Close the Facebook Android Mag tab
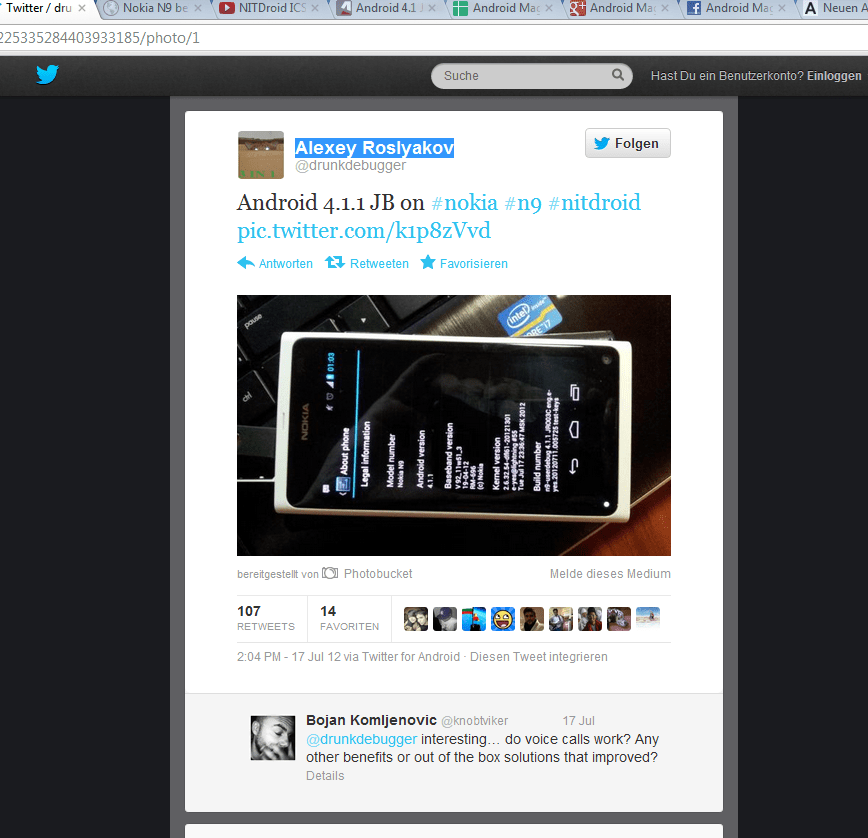 pos(782,8)
